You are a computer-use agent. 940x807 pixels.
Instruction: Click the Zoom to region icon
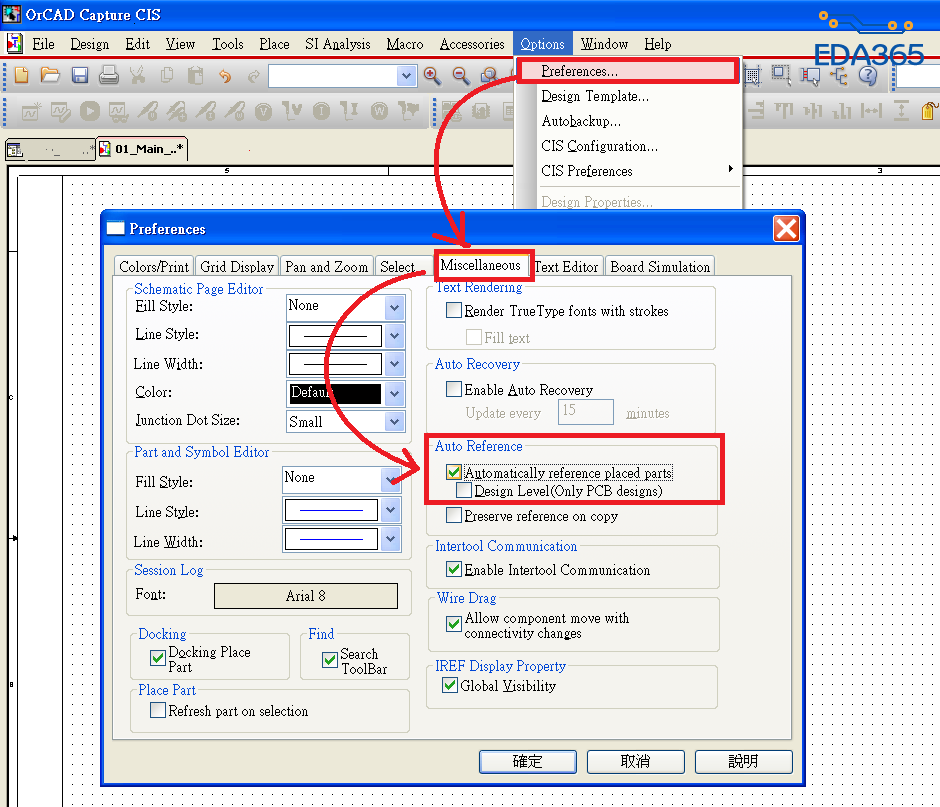coord(490,76)
